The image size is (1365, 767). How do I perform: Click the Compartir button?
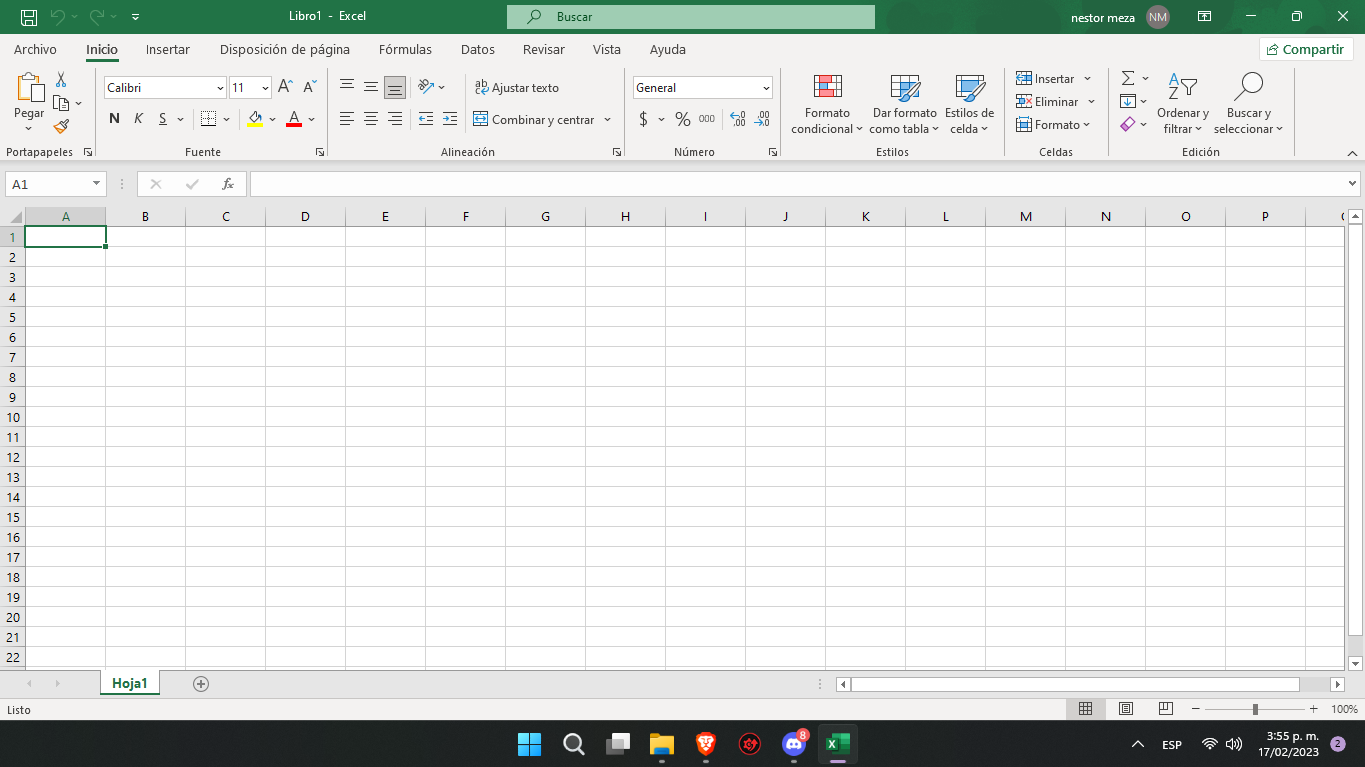tap(1306, 49)
